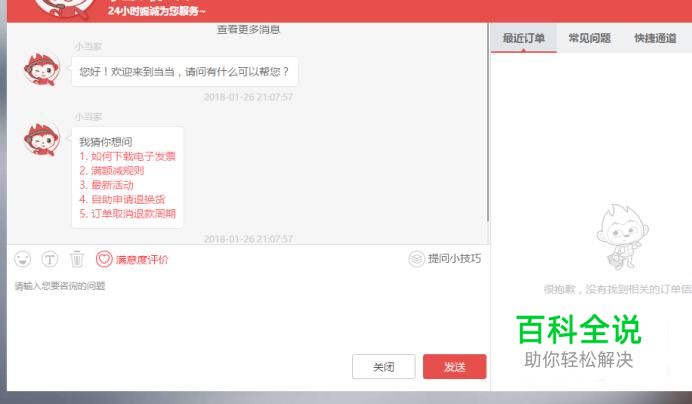Click the 很抱歉 no orders found message
692x404 pixels.
tap(617, 289)
